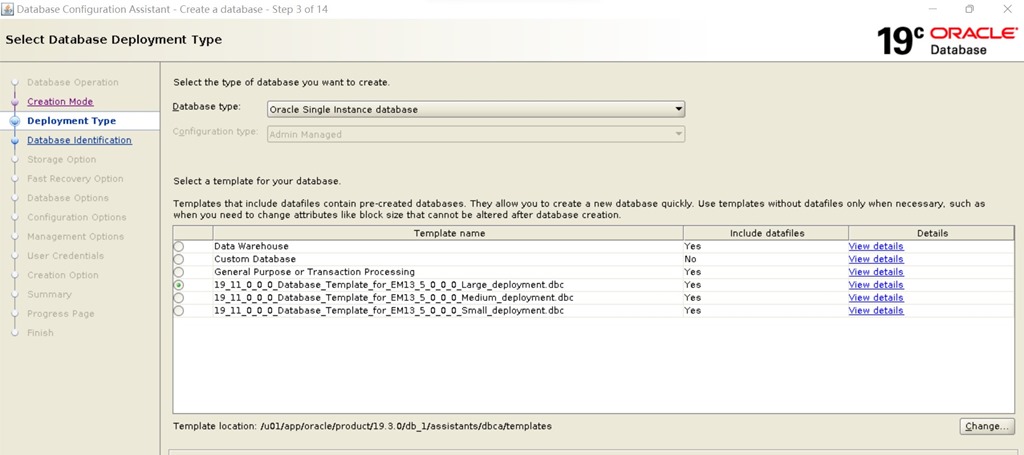This screenshot has width=1024, height=455.
Task: Click the Oracle 19c Database logo
Action: pos(947,40)
